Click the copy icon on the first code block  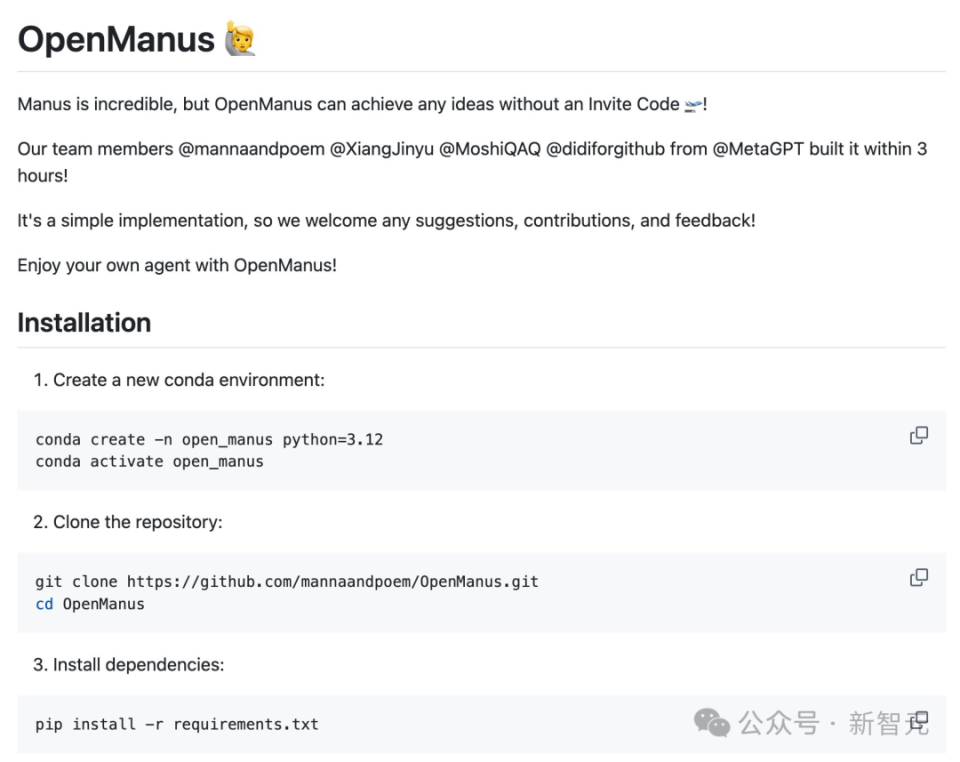[918, 435]
